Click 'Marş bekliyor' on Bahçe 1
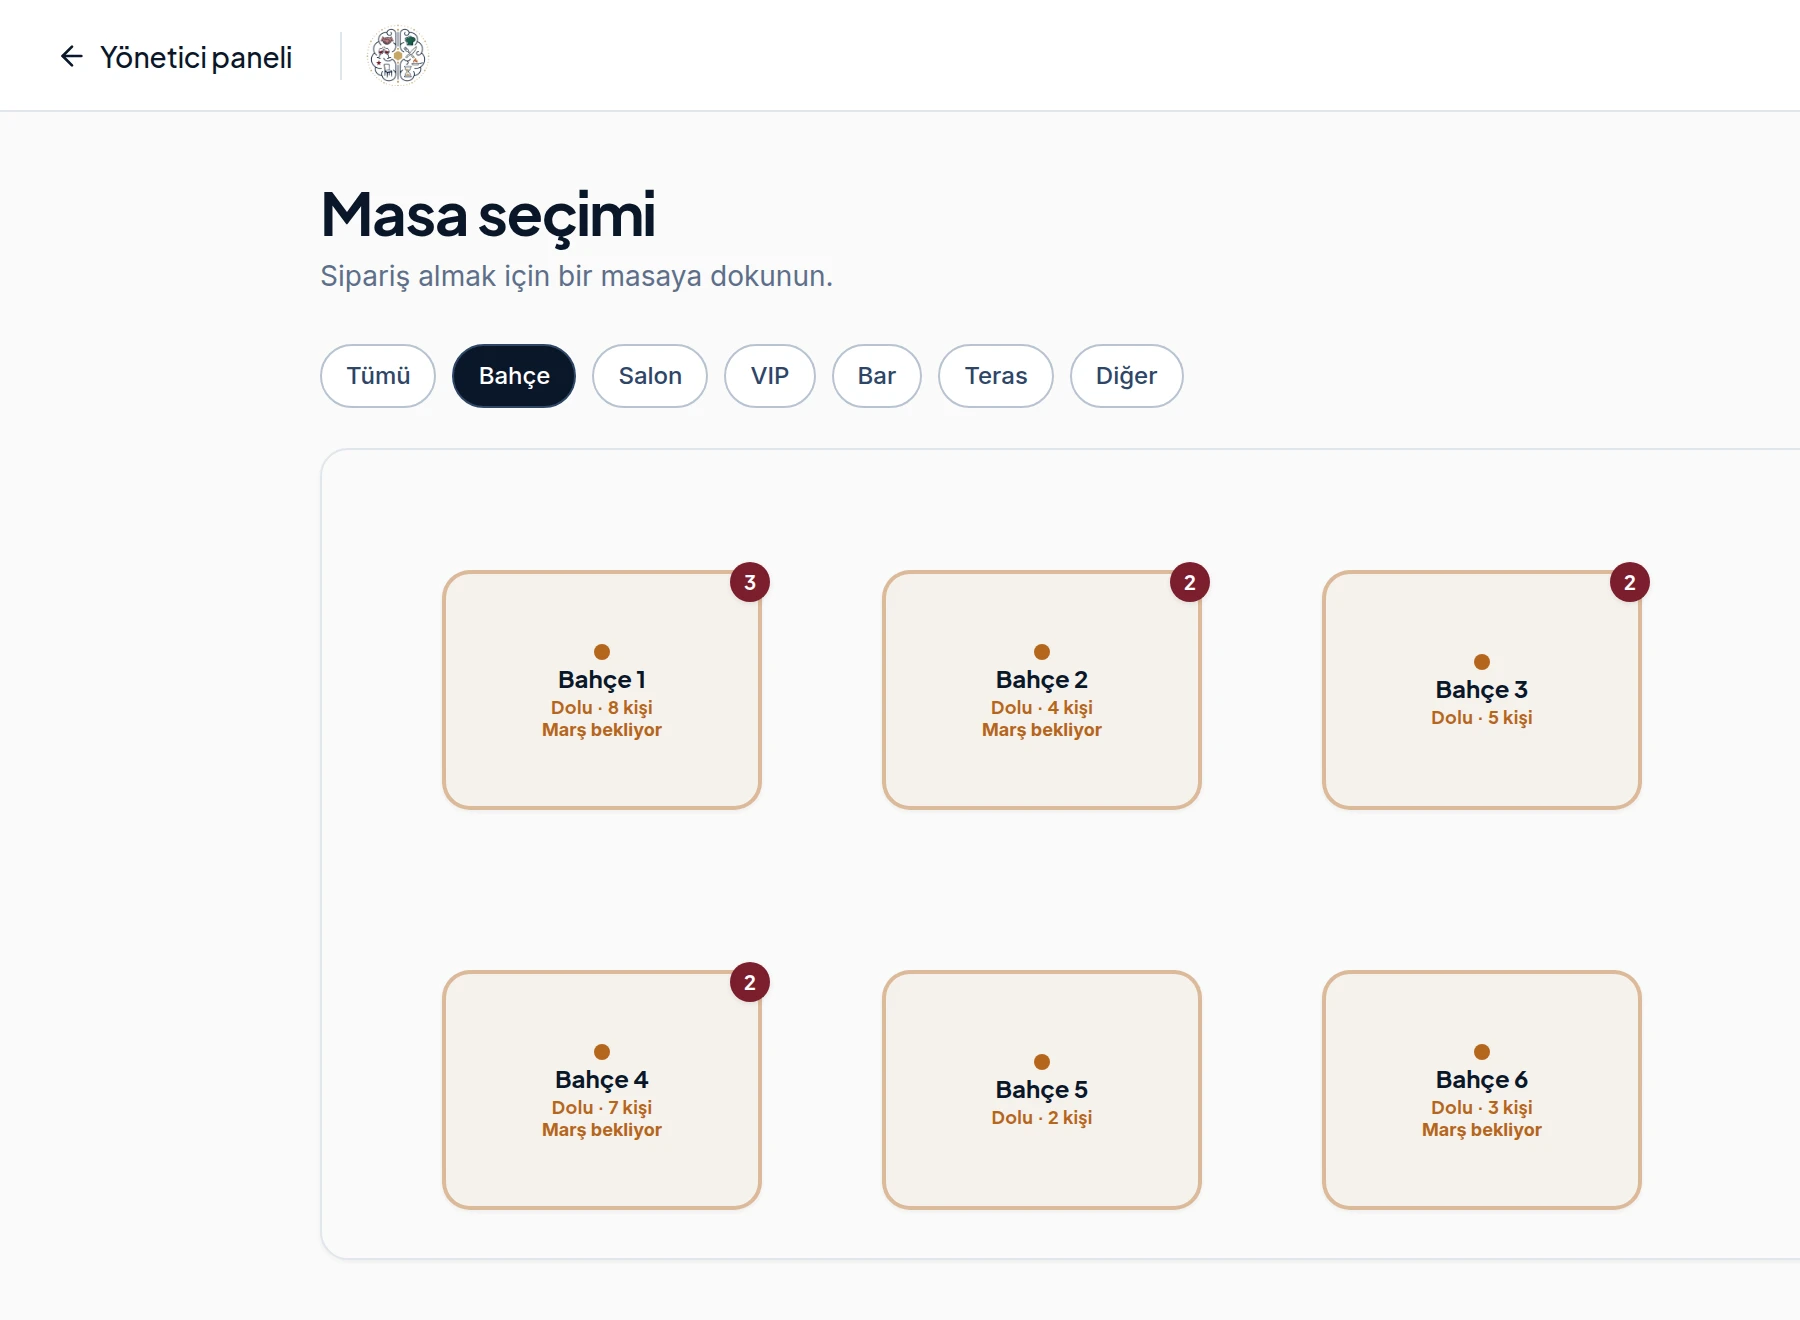1800x1320 pixels. pos(602,730)
